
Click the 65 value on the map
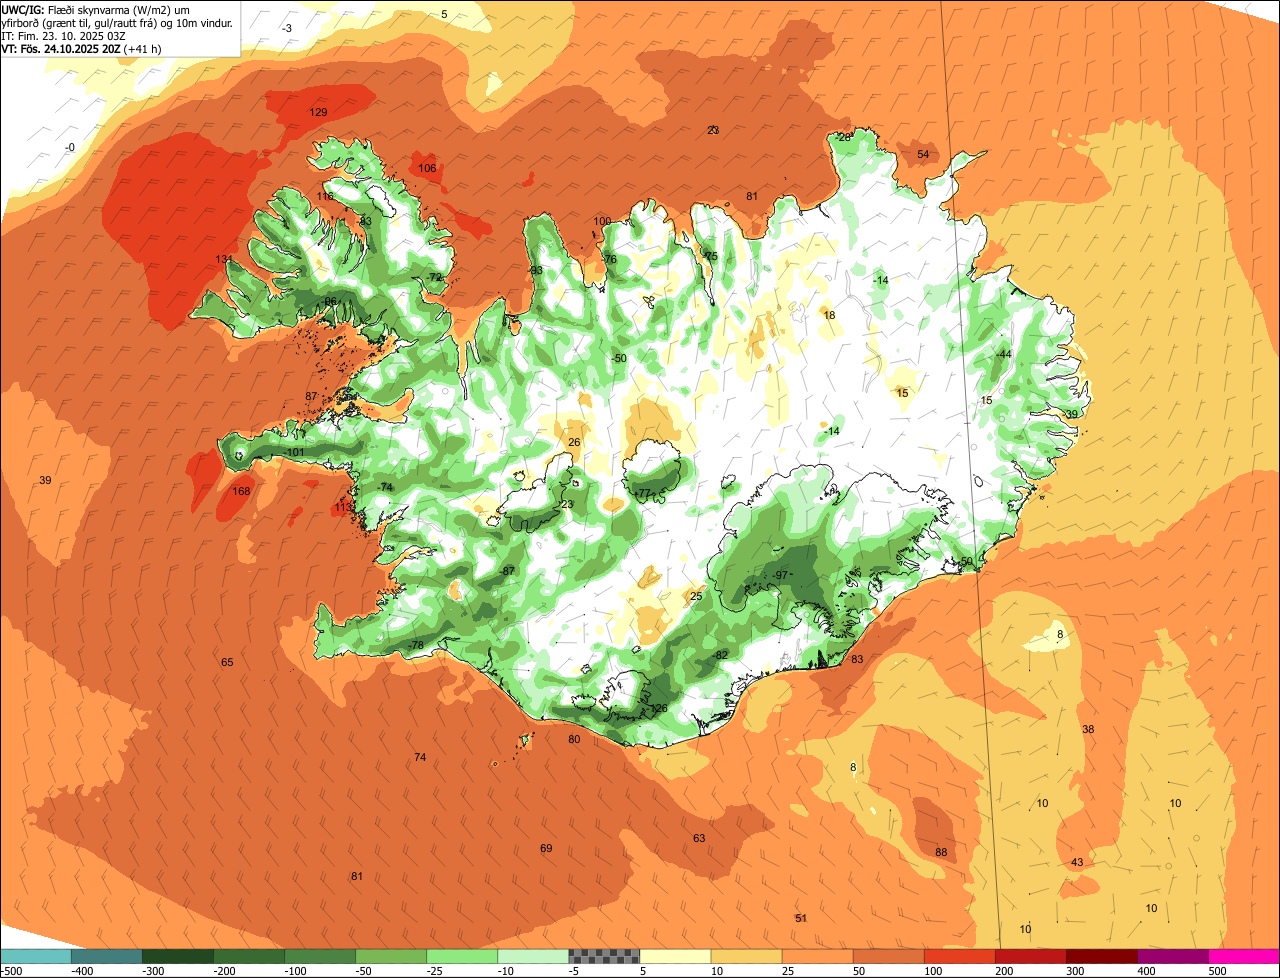pos(227,662)
